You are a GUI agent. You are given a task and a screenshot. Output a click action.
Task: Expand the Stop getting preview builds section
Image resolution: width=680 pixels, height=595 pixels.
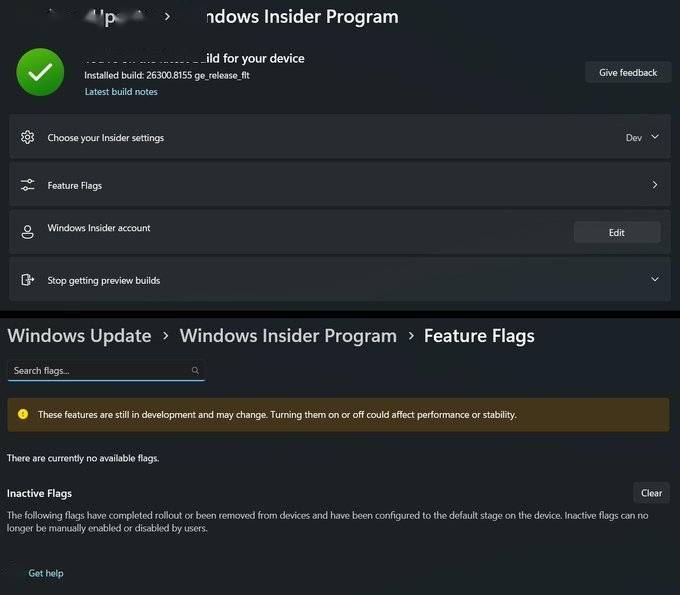(x=655, y=280)
